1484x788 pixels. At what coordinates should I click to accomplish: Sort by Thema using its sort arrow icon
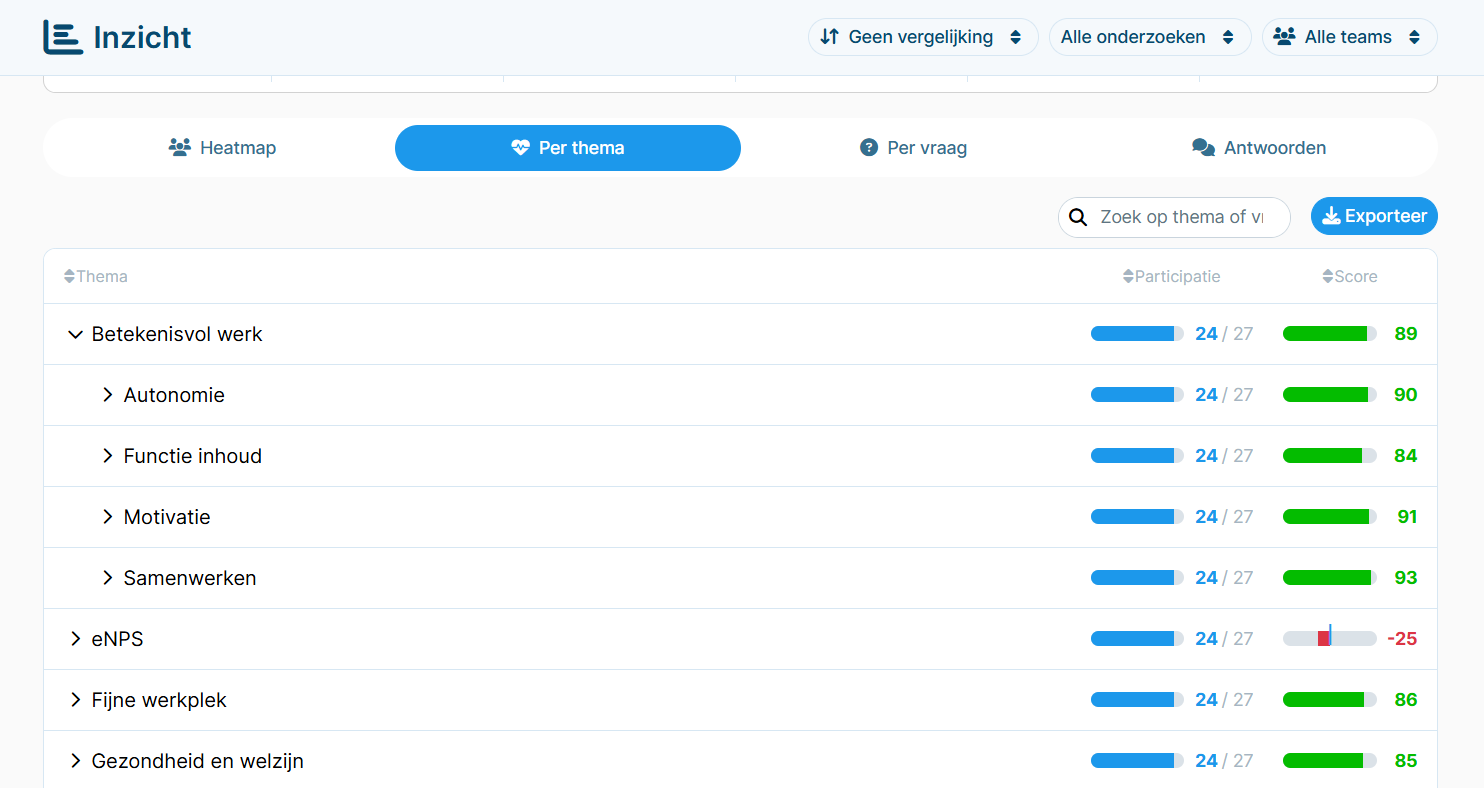(69, 277)
